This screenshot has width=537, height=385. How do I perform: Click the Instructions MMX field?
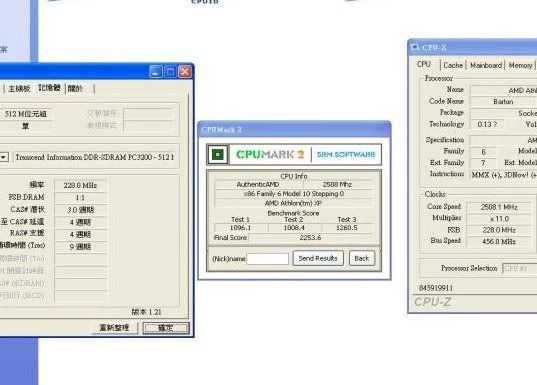pos(503,175)
